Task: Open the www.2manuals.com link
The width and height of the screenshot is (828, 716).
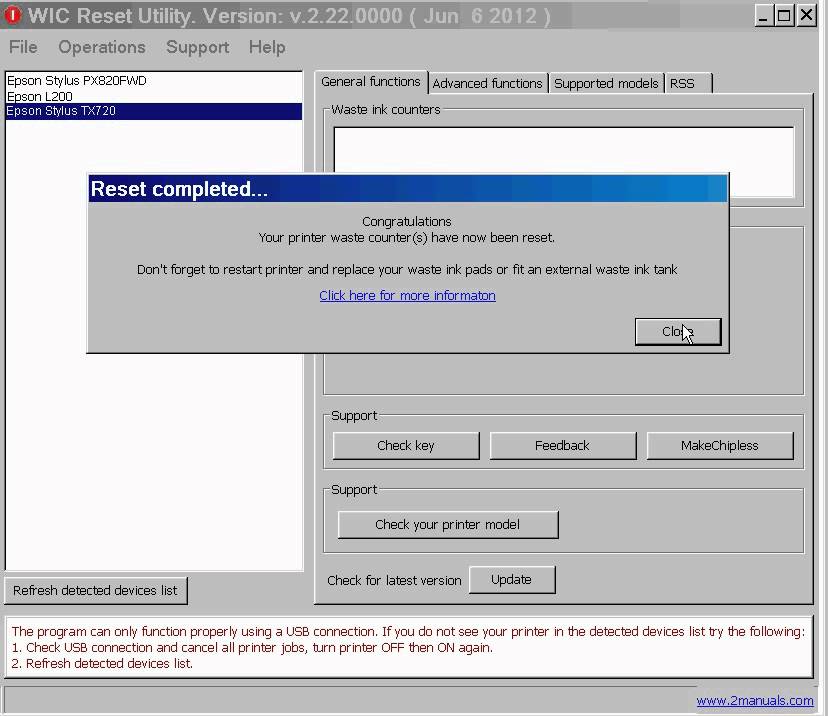Action: pyautogui.click(x=755, y=701)
